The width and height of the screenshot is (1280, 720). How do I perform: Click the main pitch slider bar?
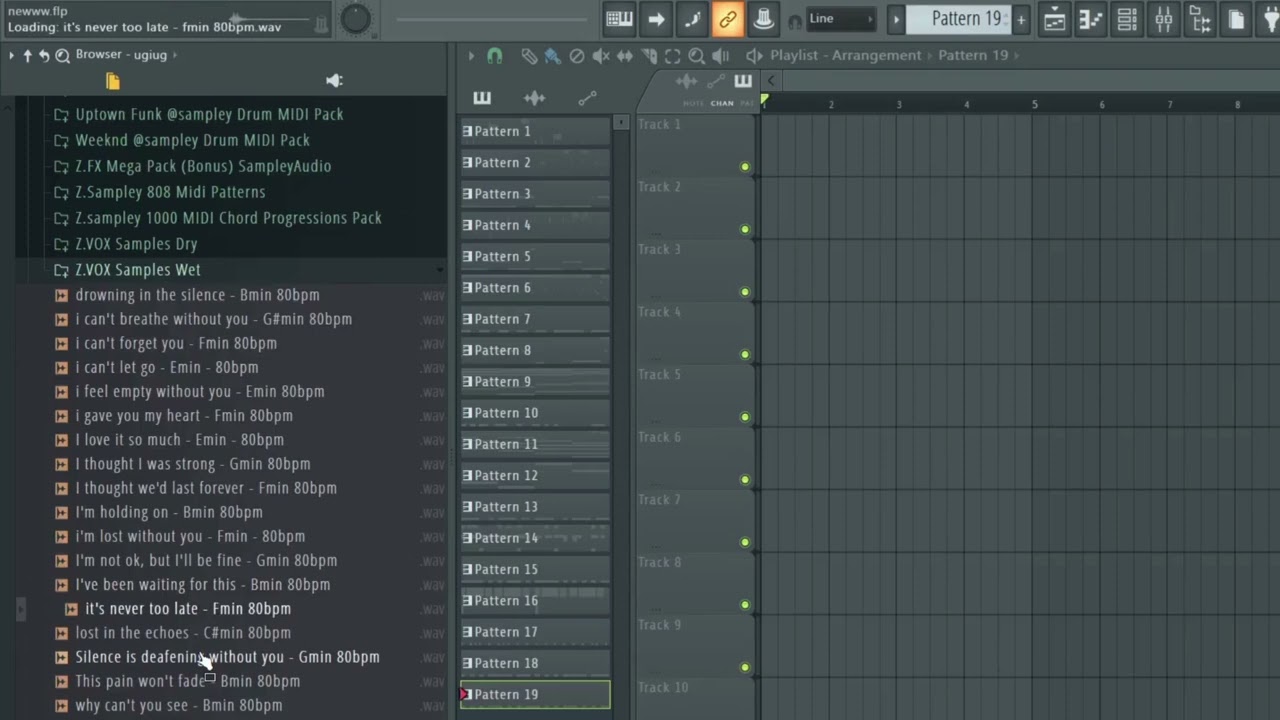pyautogui.click(x=490, y=19)
